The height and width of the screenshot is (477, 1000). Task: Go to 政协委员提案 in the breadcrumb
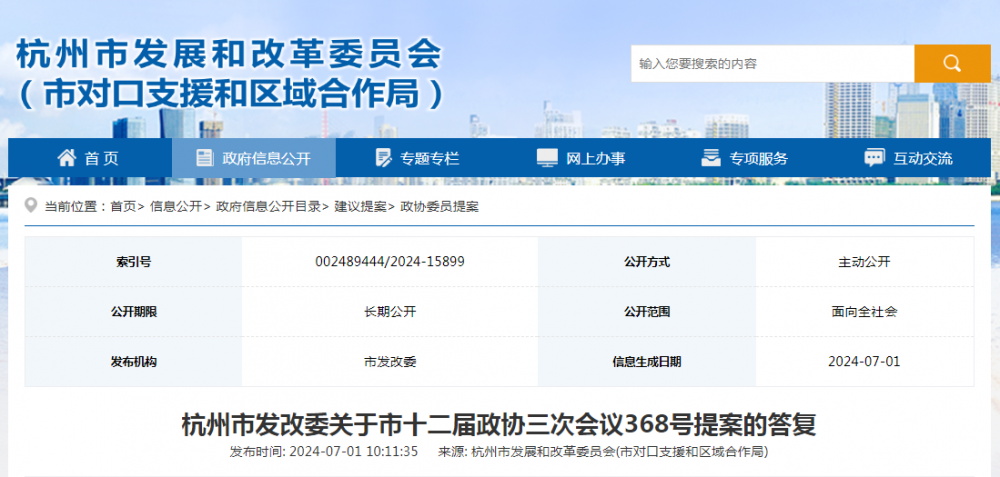439,207
